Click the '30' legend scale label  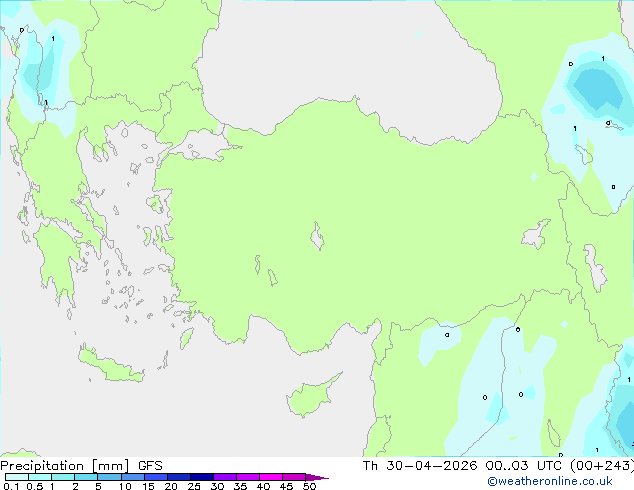click(x=217, y=486)
